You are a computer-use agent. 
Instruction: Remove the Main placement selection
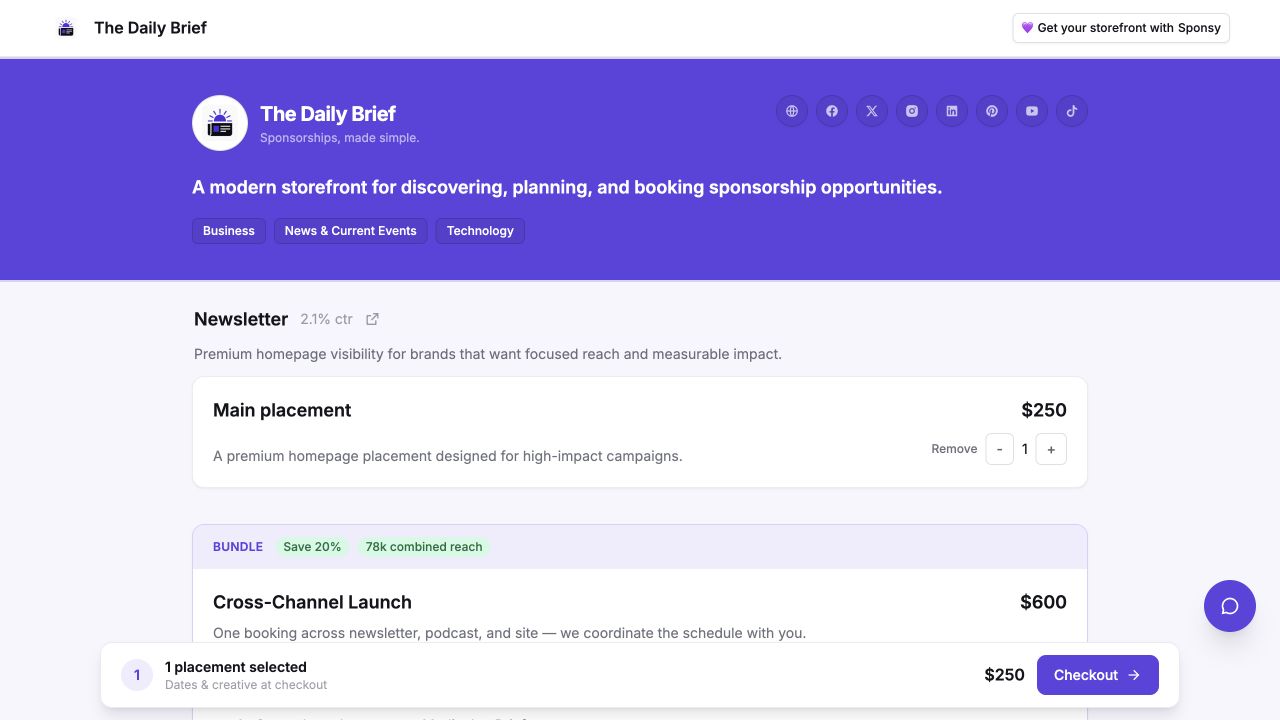point(954,449)
